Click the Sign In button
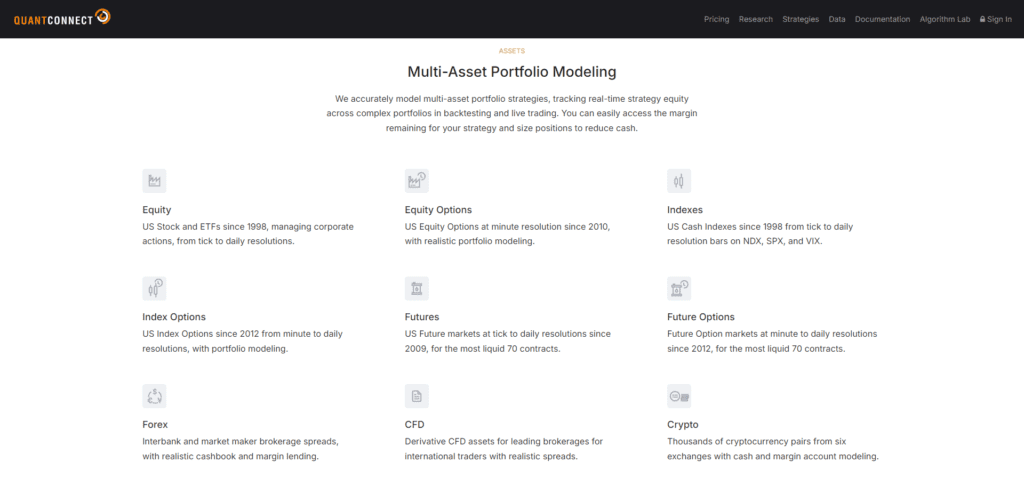Viewport: 1024px width, 495px height. (996, 19)
